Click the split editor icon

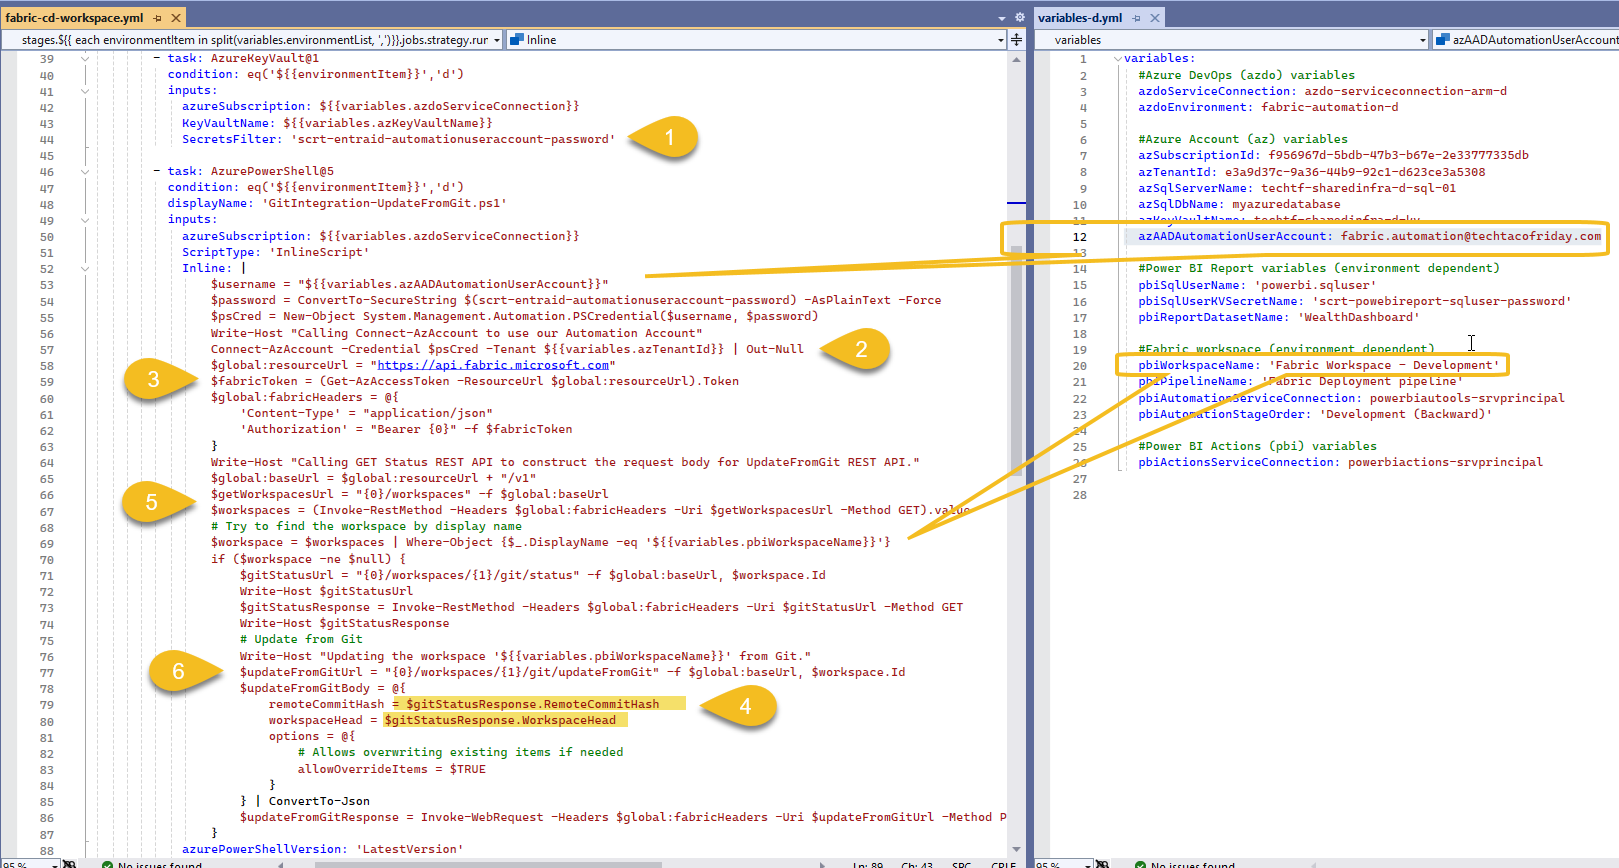click(x=1016, y=40)
